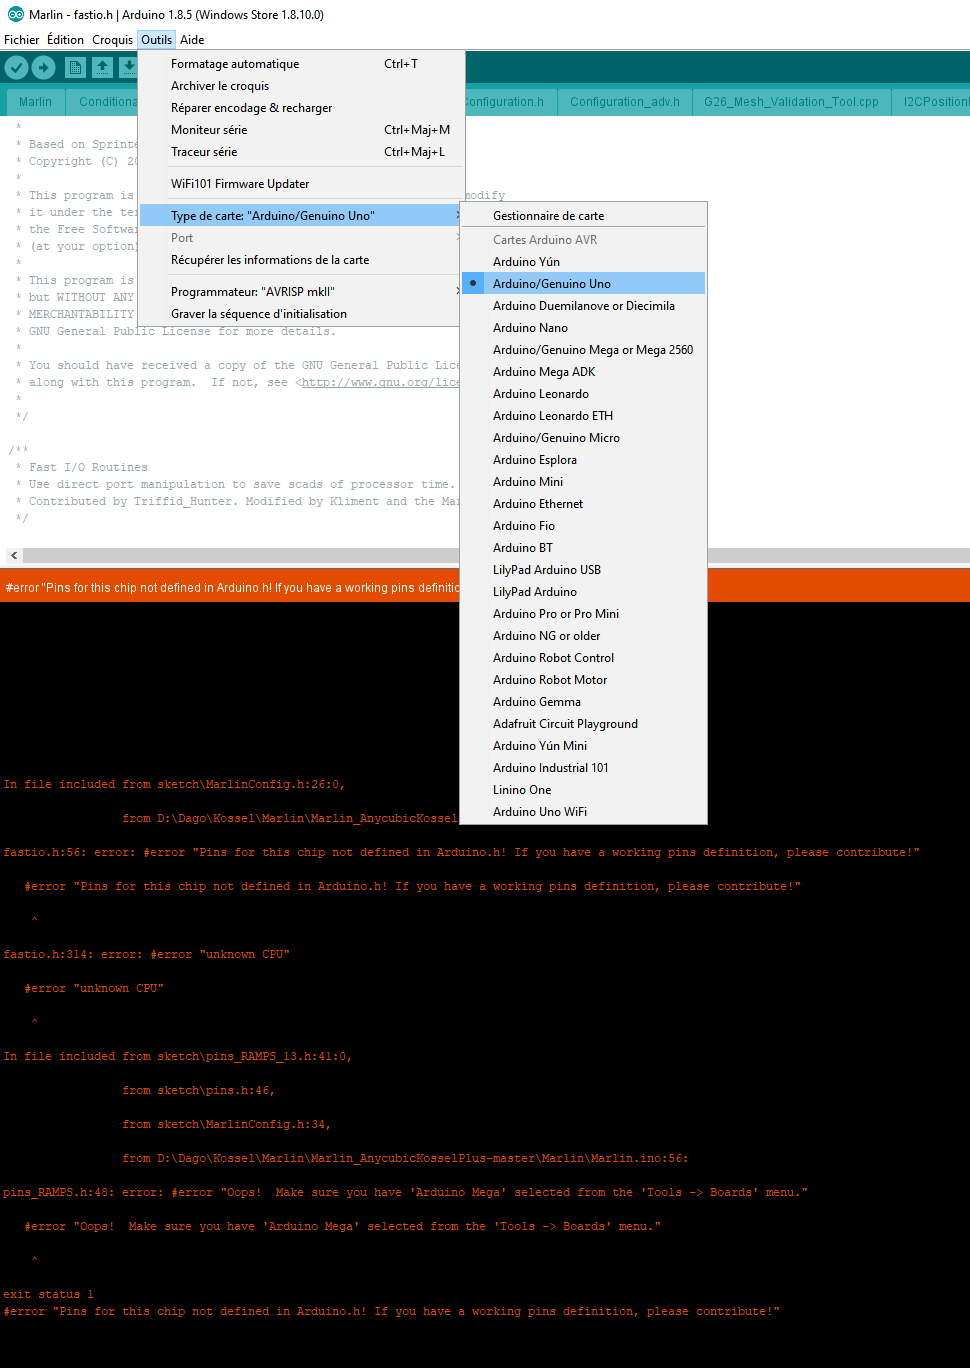Switch to the G26_Mesh_Validation_Tool.cpp tab
The image size is (970, 1368).
pyautogui.click(x=791, y=102)
